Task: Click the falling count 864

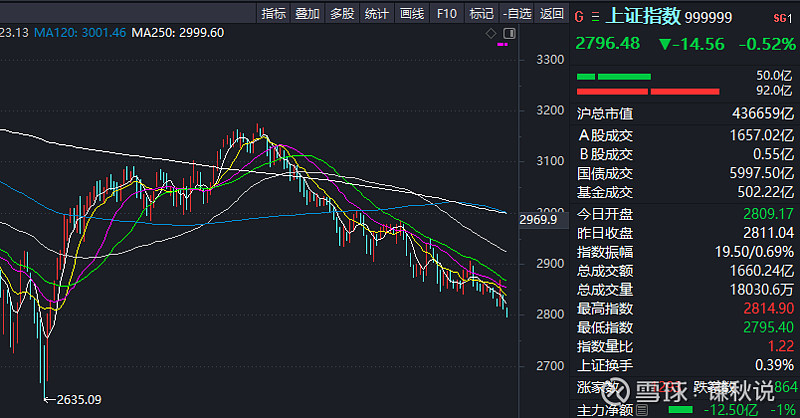Action: click(786, 388)
